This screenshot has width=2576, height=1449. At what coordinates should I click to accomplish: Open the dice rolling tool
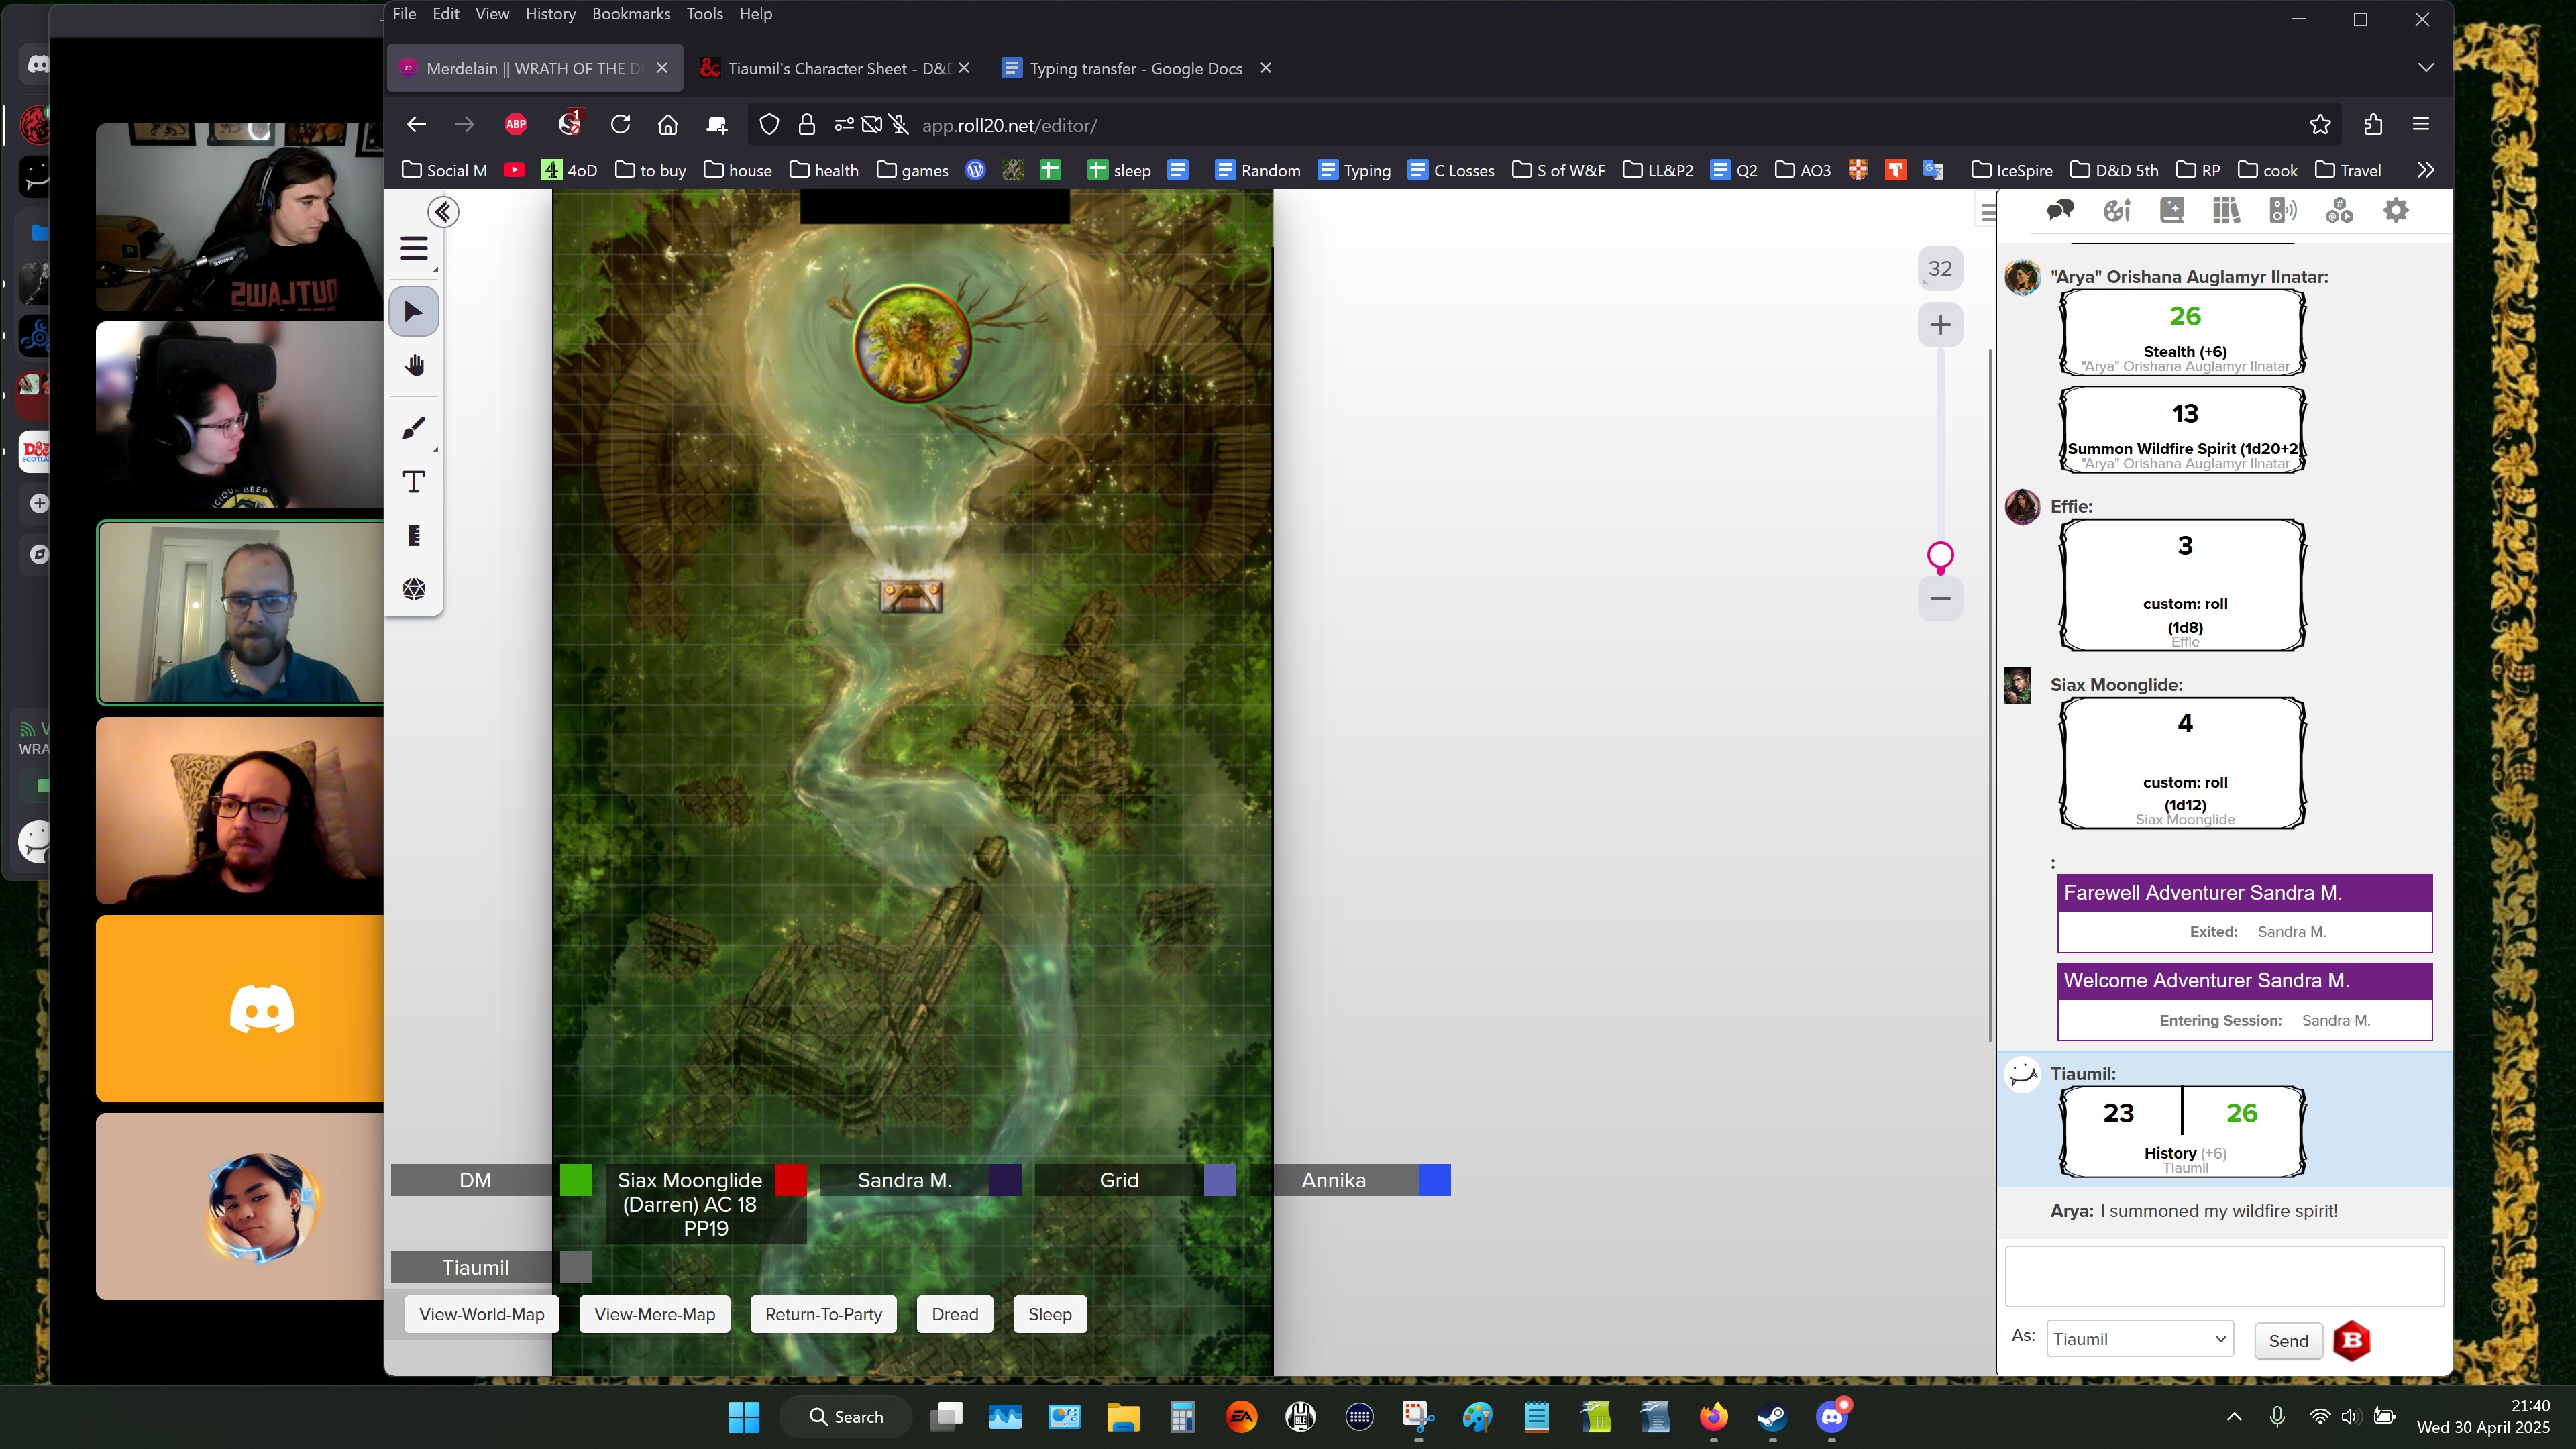click(414, 589)
